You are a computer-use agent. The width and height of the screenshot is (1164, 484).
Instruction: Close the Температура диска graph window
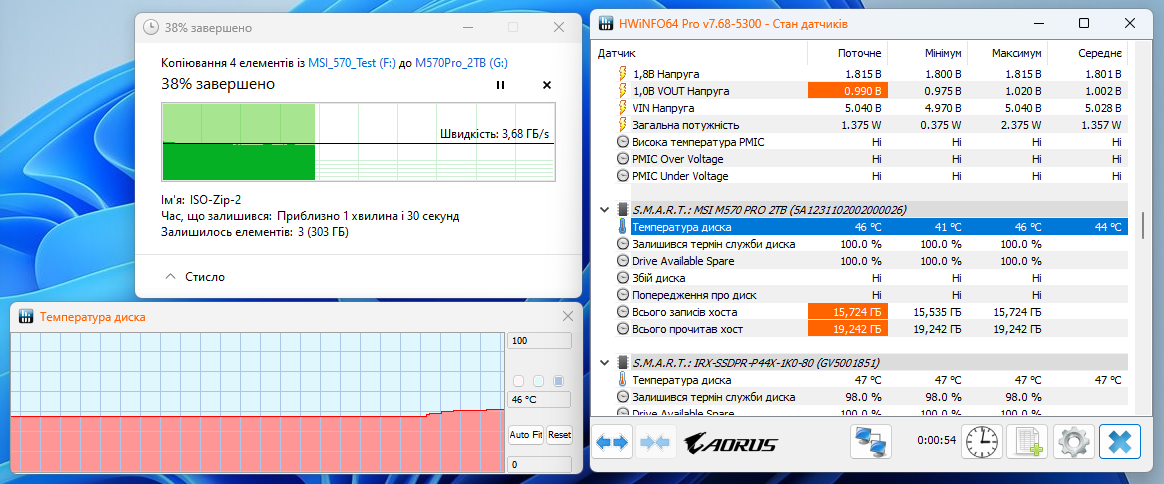coord(568,316)
